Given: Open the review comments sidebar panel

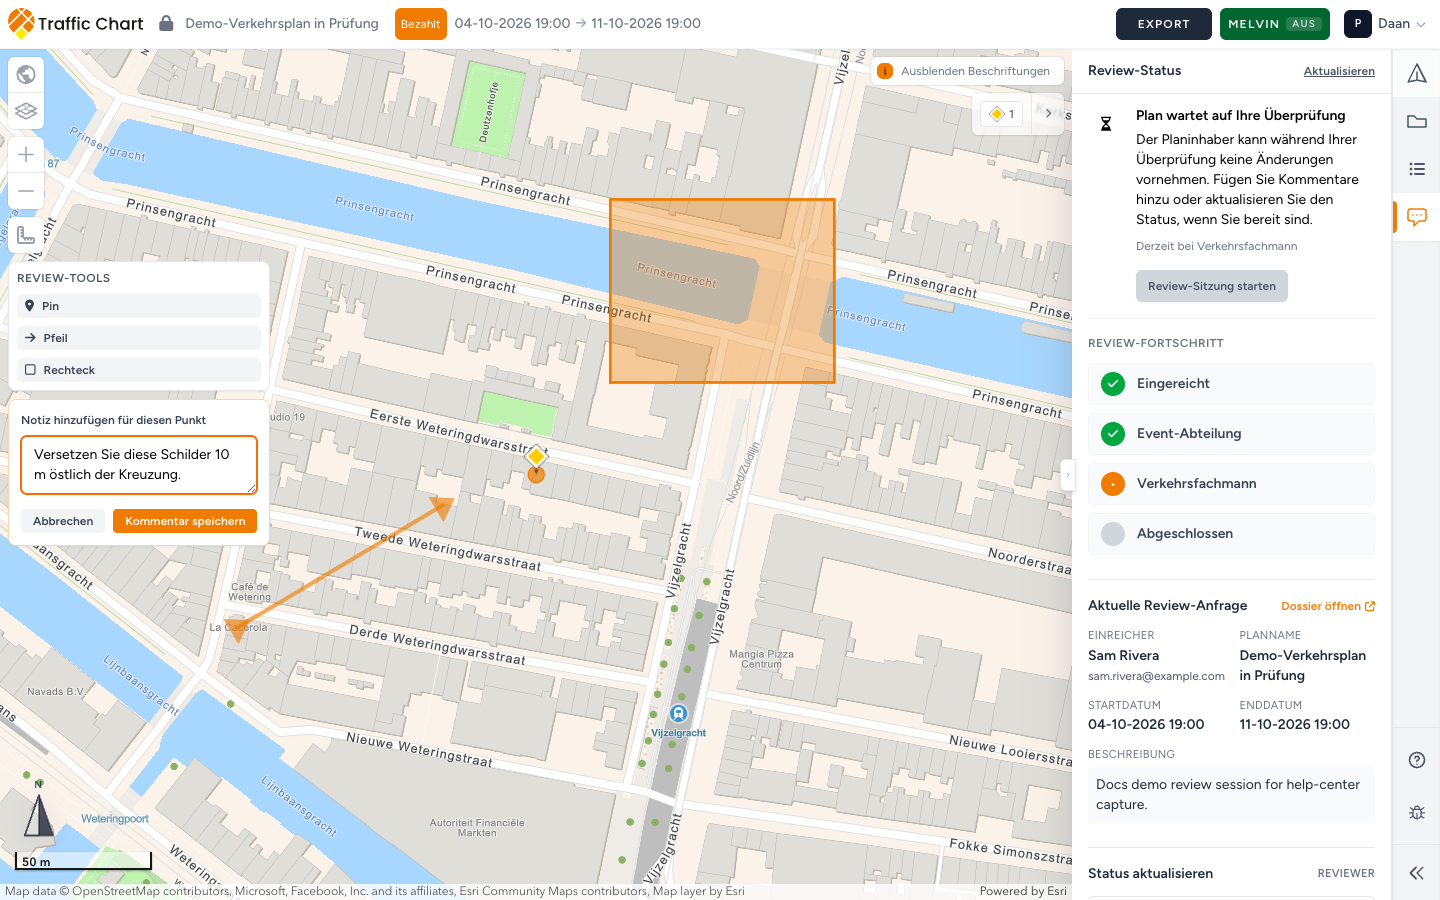Looking at the screenshot, I should tap(1417, 217).
